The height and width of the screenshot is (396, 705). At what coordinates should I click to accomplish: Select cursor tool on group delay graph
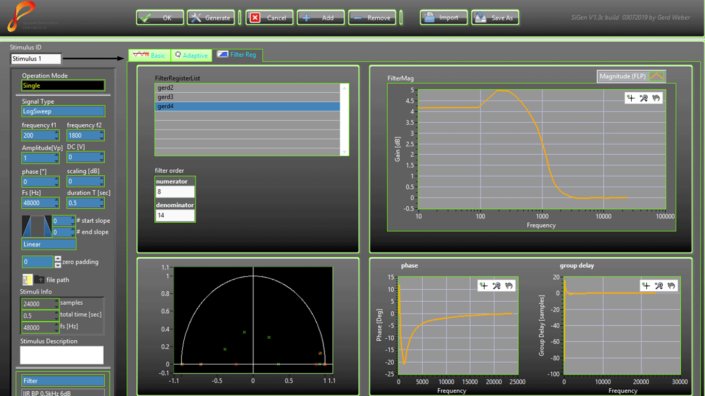click(646, 285)
